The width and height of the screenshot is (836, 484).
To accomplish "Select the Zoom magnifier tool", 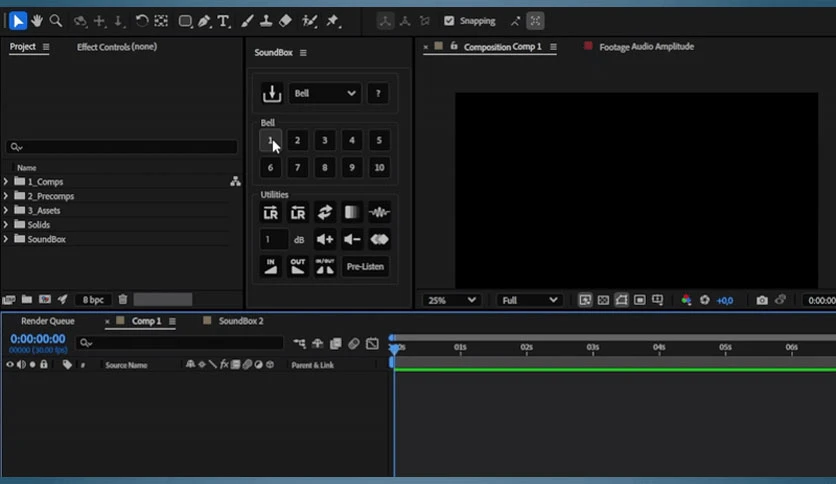I will tap(55, 21).
